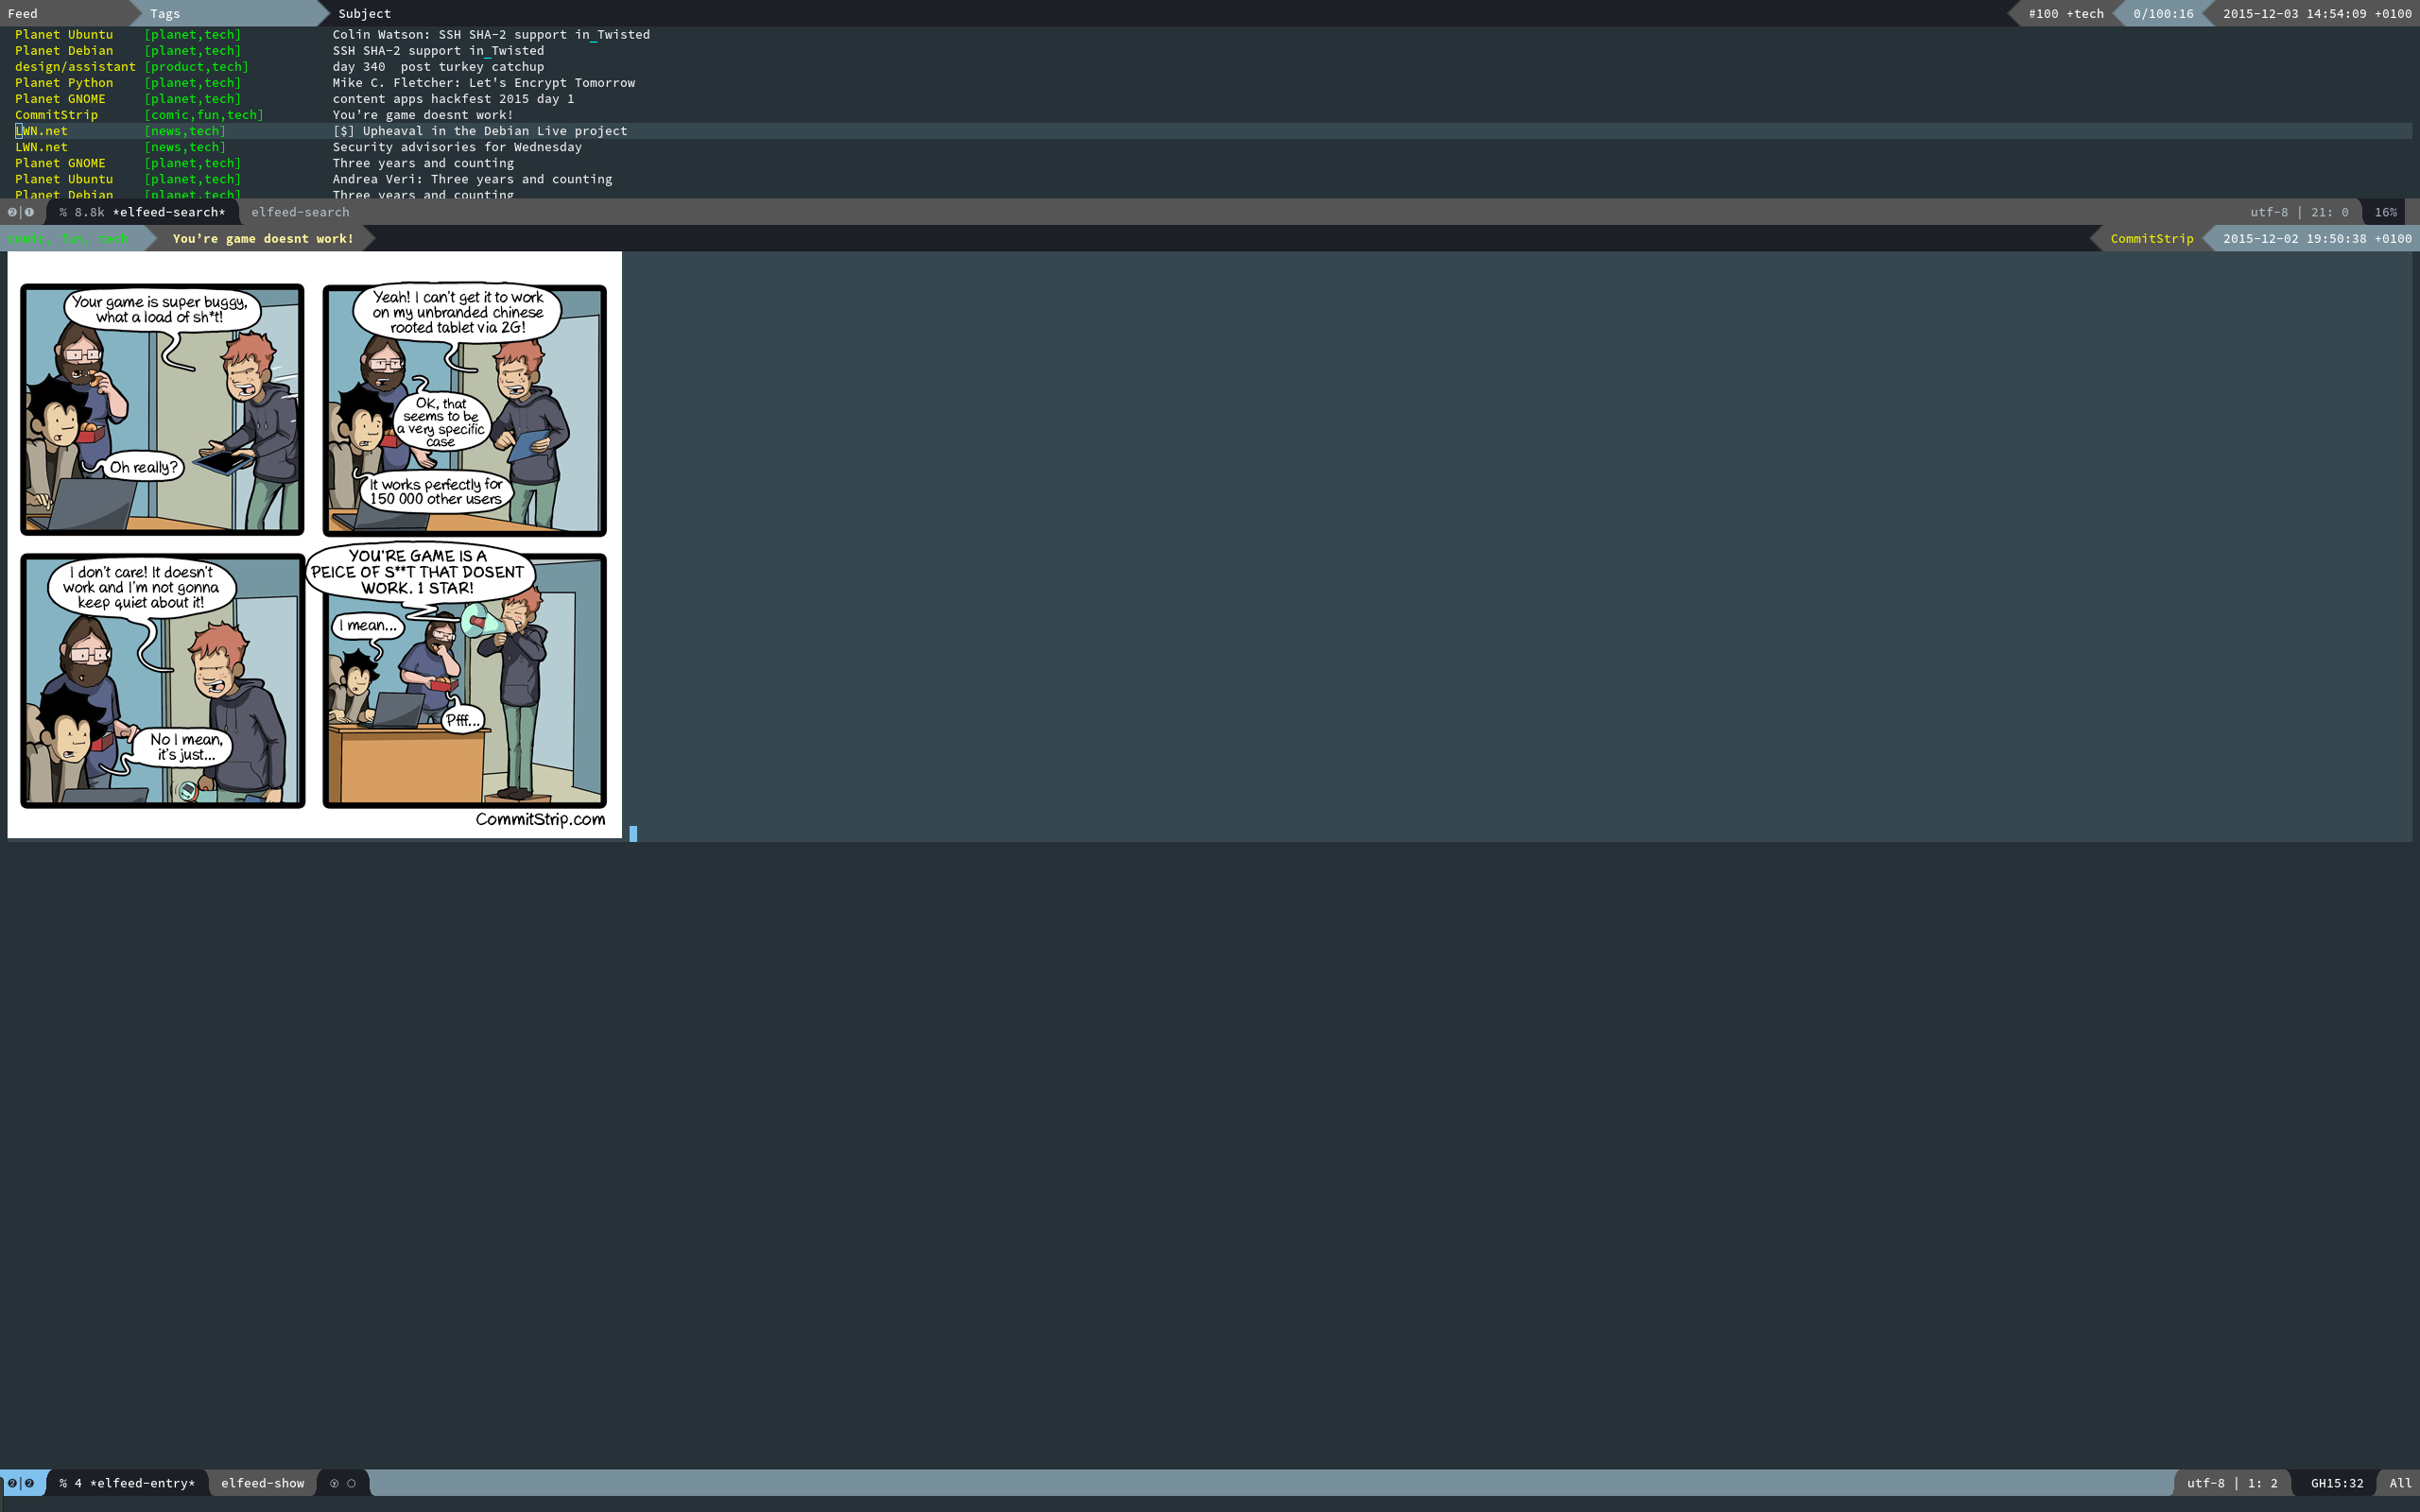Click workspace number 2 in elfeed-search modeline

coord(12,212)
